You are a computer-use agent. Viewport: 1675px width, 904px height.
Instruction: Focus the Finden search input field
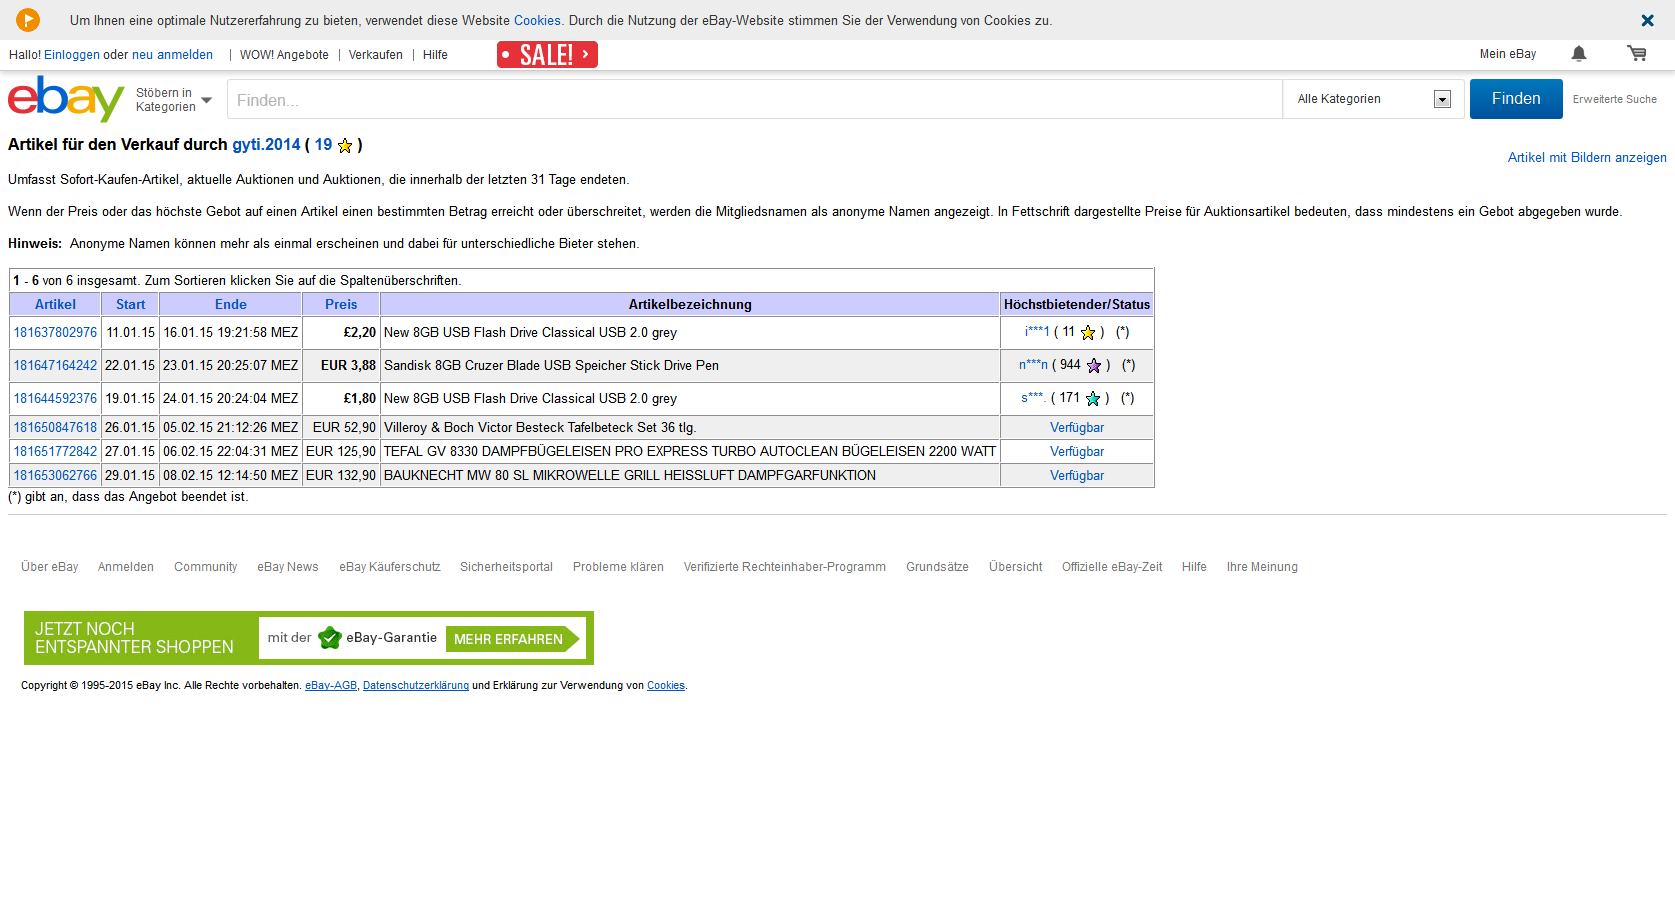click(755, 100)
